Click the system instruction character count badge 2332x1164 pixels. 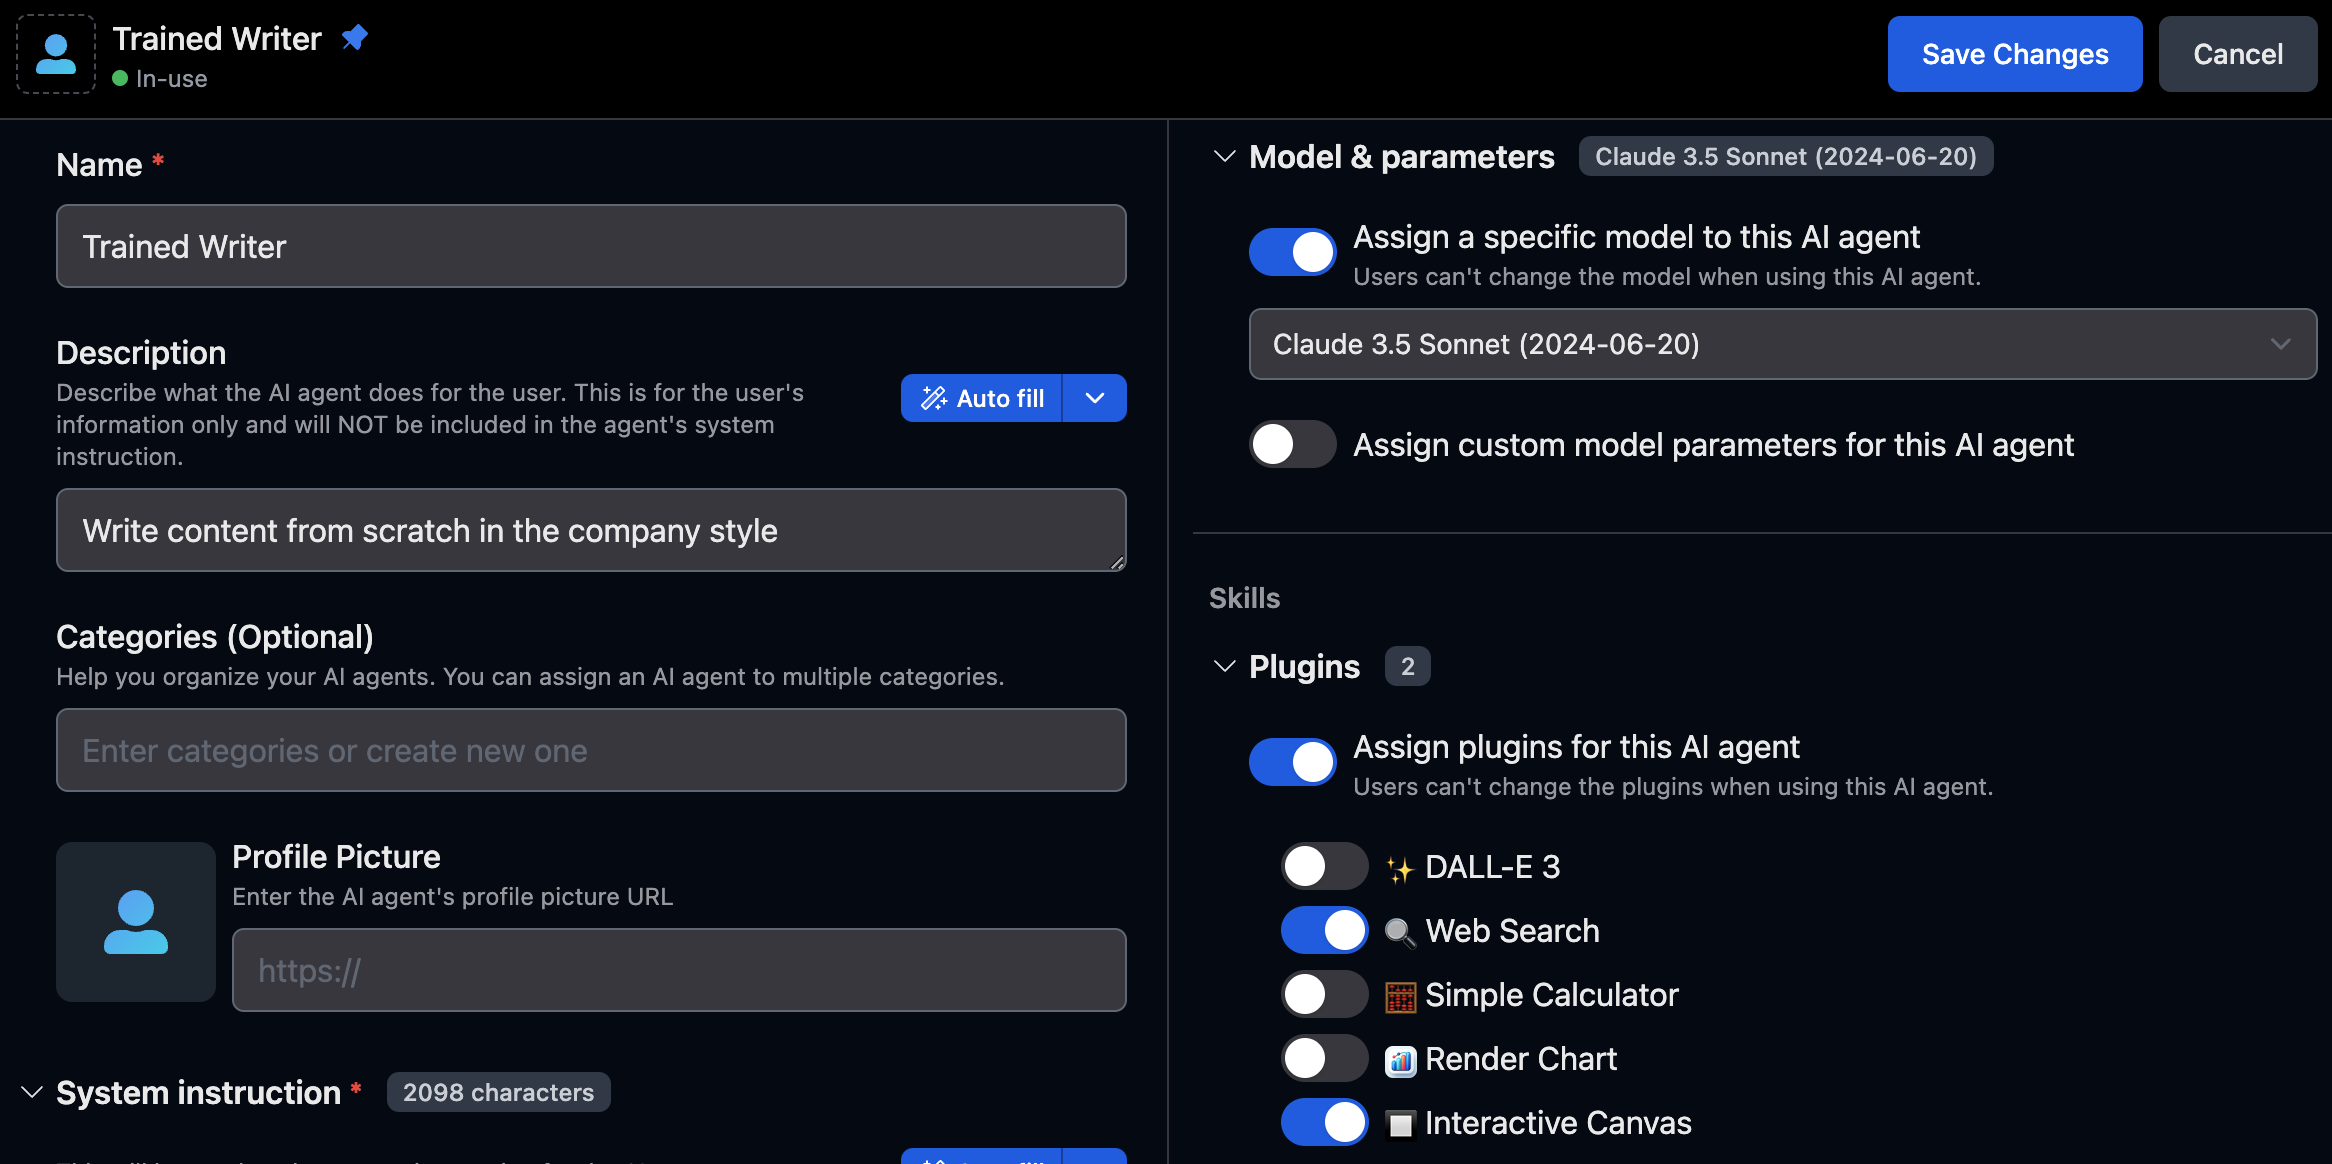coord(498,1091)
